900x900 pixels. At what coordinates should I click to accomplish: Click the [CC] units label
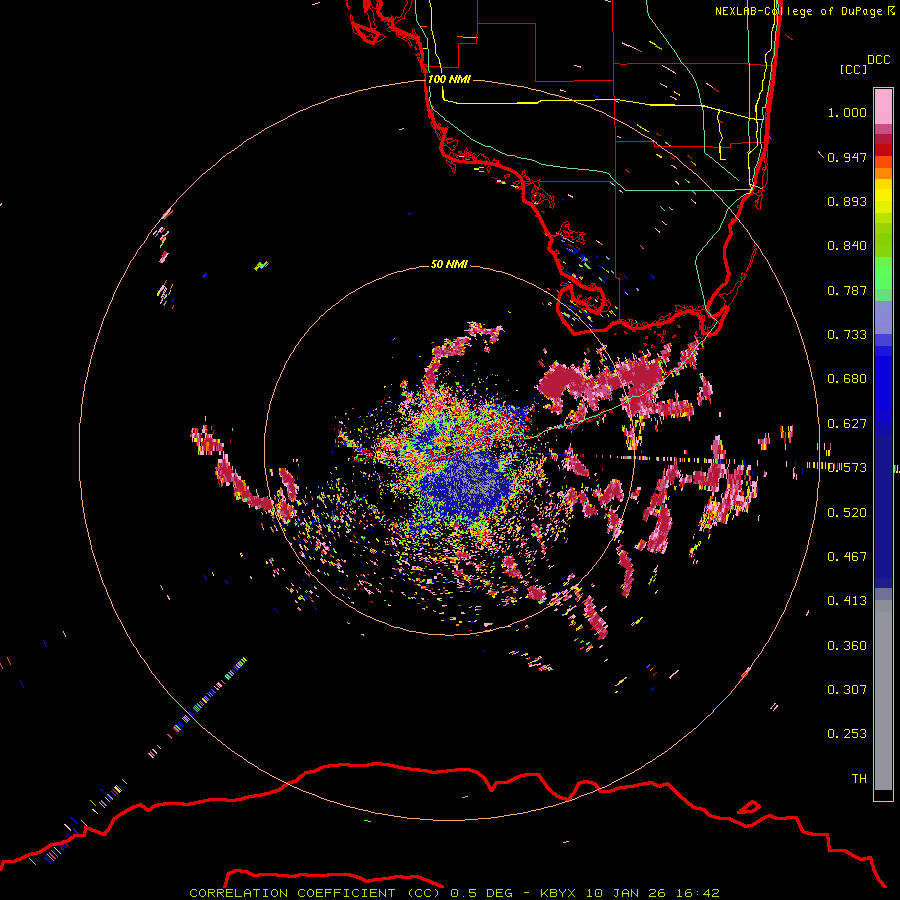tap(853, 69)
